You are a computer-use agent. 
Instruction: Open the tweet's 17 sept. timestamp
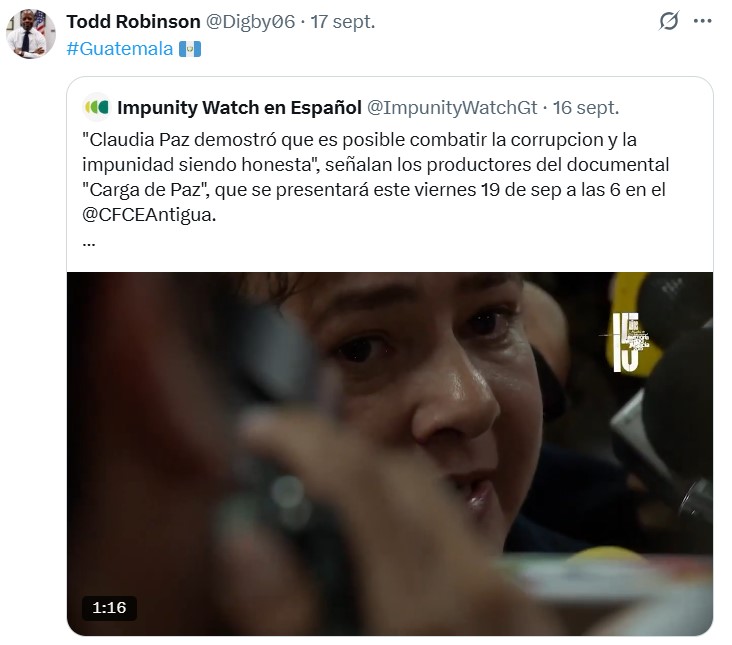pos(343,21)
